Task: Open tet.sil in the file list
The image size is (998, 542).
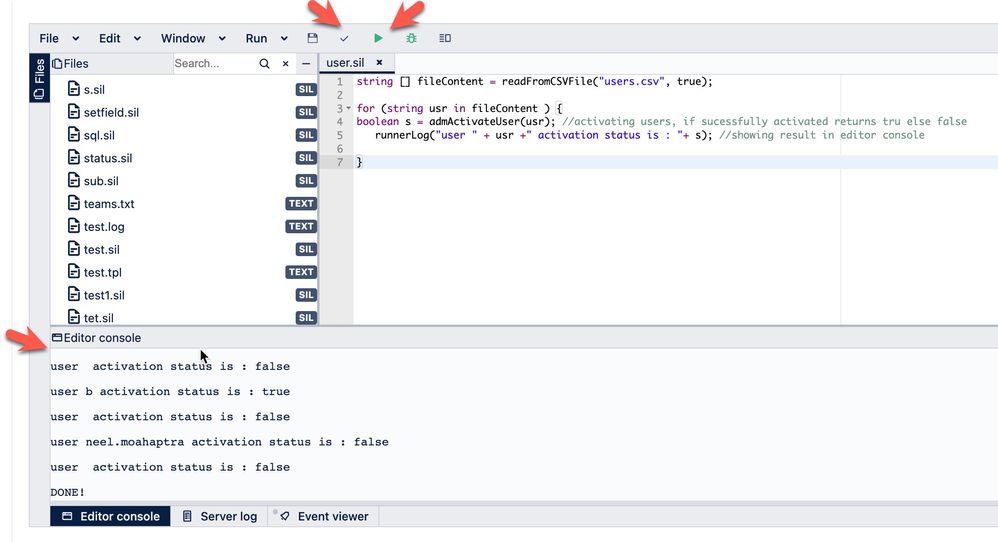Action: [99, 318]
